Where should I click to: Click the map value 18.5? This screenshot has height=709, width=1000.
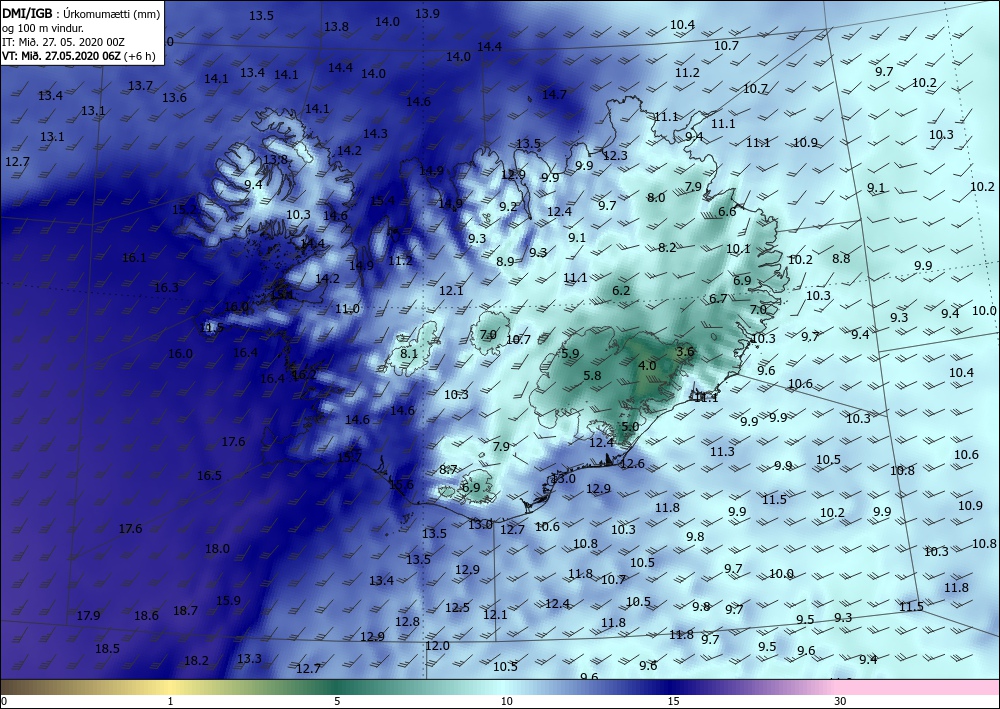pyautogui.click(x=108, y=648)
